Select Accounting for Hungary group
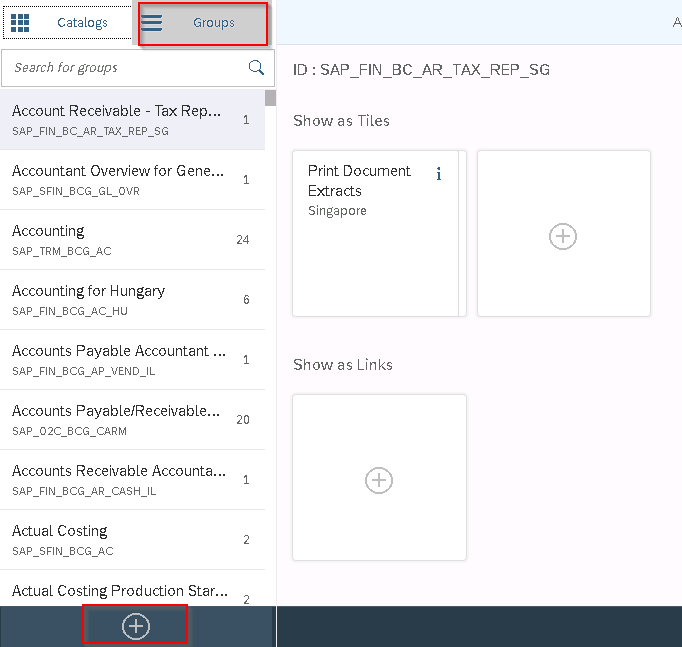The image size is (682, 647). pyautogui.click(x=117, y=299)
